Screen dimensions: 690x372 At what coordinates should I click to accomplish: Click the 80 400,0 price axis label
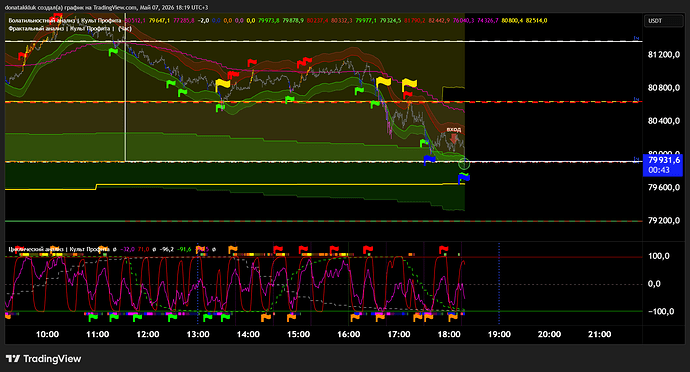pos(664,121)
